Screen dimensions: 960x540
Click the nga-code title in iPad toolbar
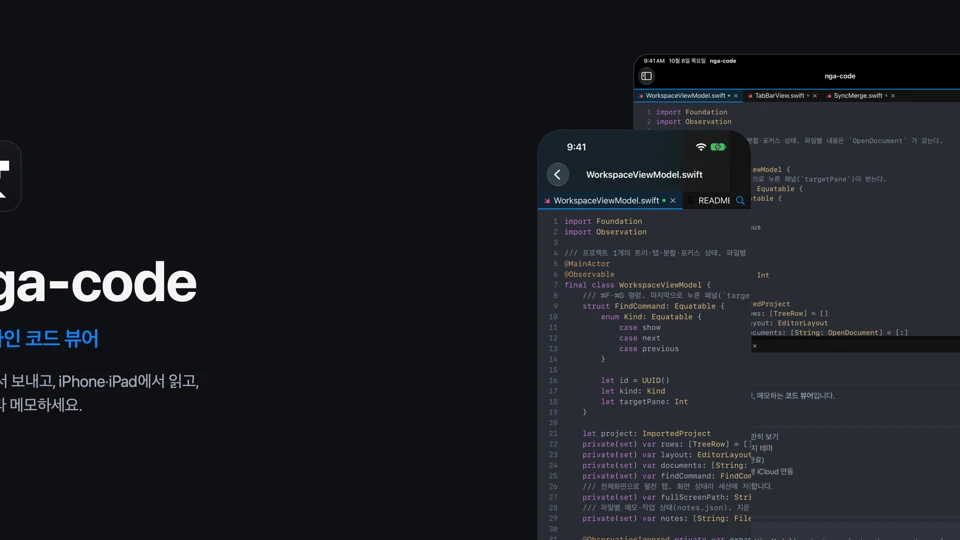pyautogui.click(x=839, y=76)
